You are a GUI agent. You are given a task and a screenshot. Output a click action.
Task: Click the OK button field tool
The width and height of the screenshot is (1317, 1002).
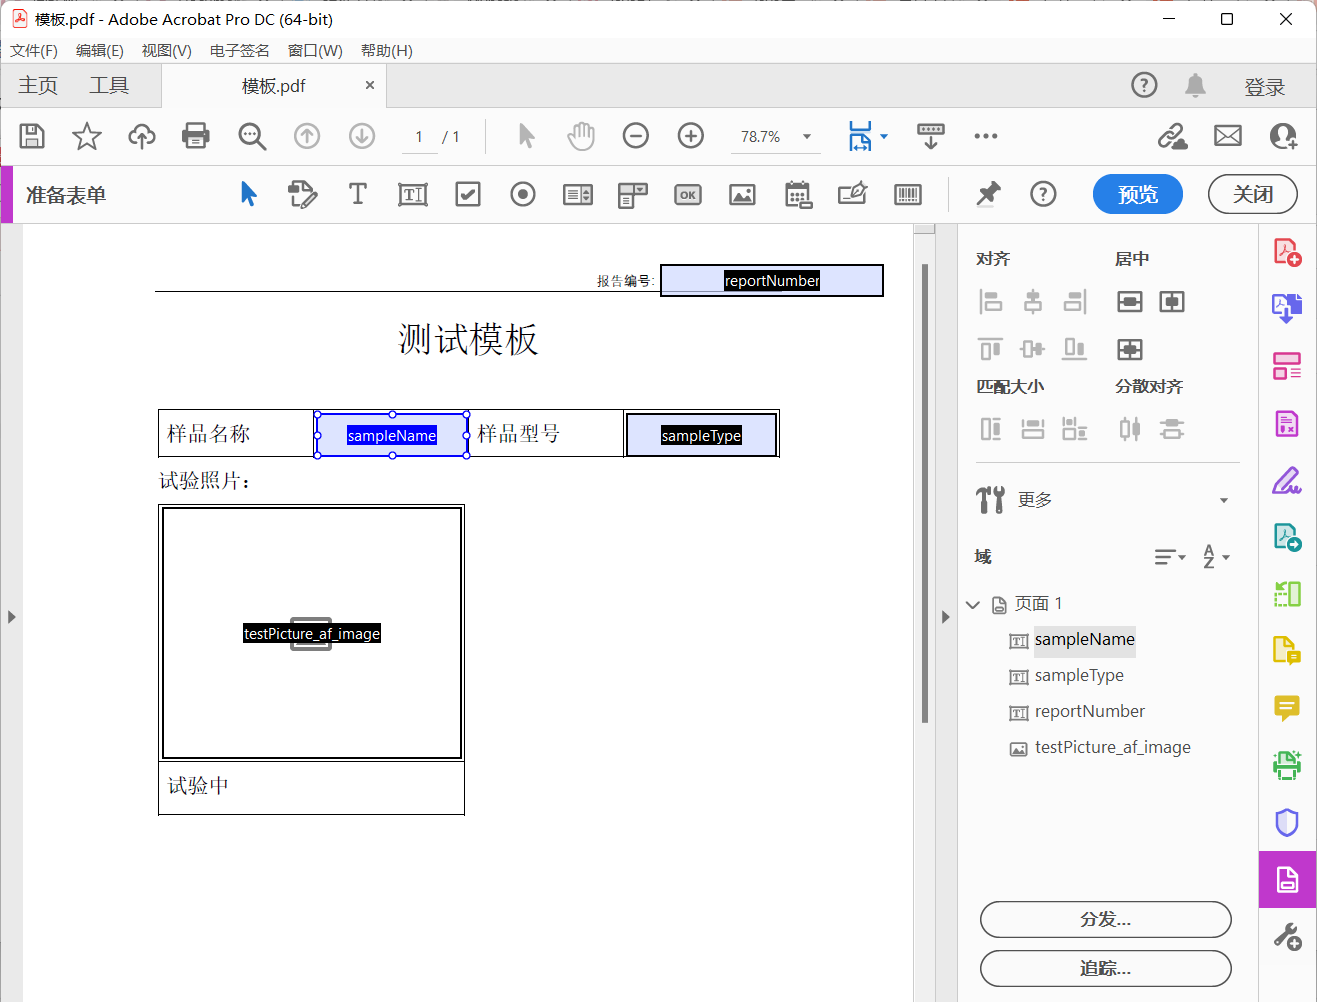(x=687, y=194)
